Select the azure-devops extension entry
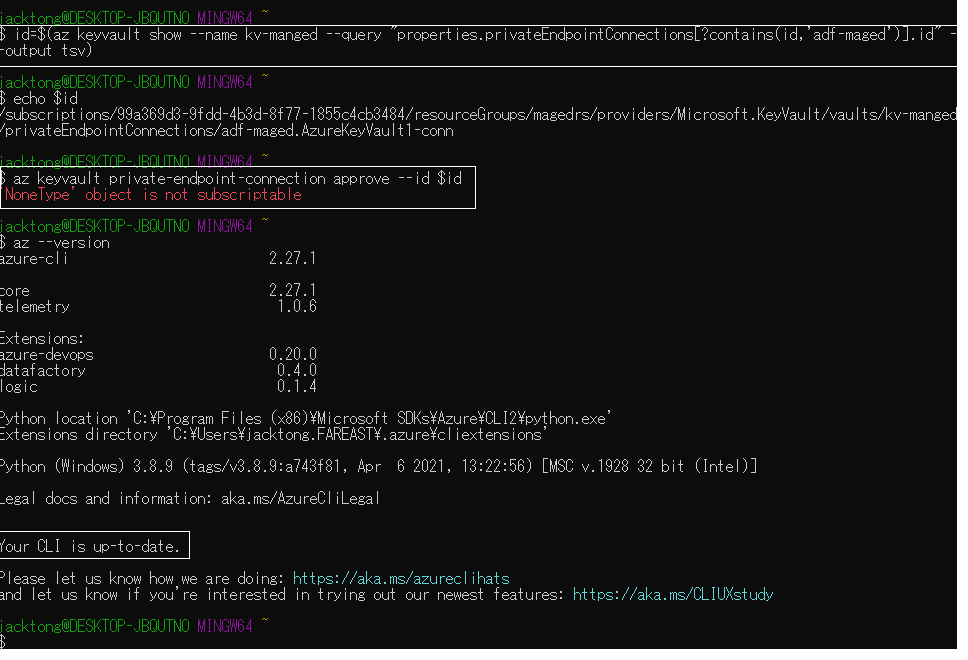Screen dimensions: 968x660 [x=150, y=354]
